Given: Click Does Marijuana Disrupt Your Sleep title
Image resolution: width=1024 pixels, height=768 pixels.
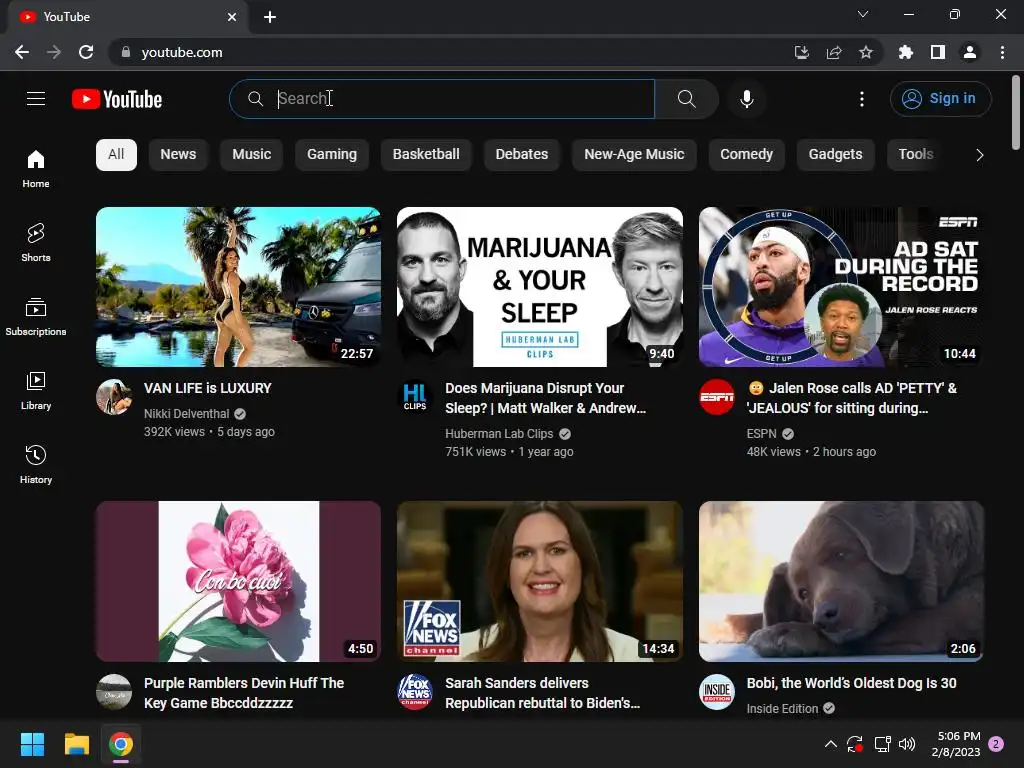Looking at the screenshot, I should point(545,398).
